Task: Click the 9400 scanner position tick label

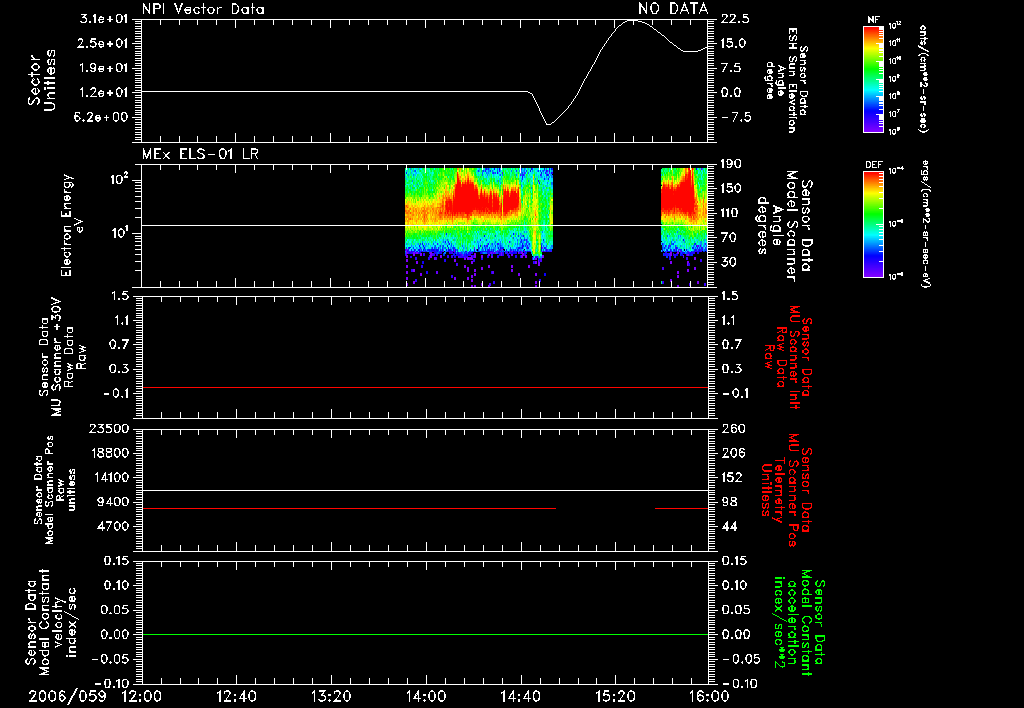Action: [x=114, y=502]
